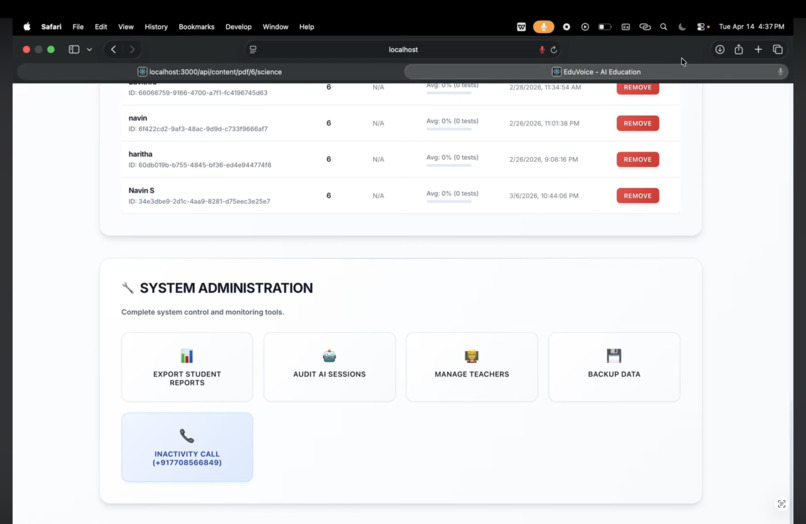Open the Help menu
This screenshot has width=806, height=524.
307,27
